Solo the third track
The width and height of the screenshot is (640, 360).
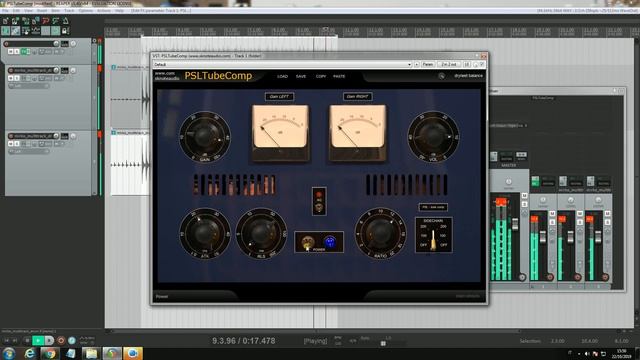coord(17,144)
